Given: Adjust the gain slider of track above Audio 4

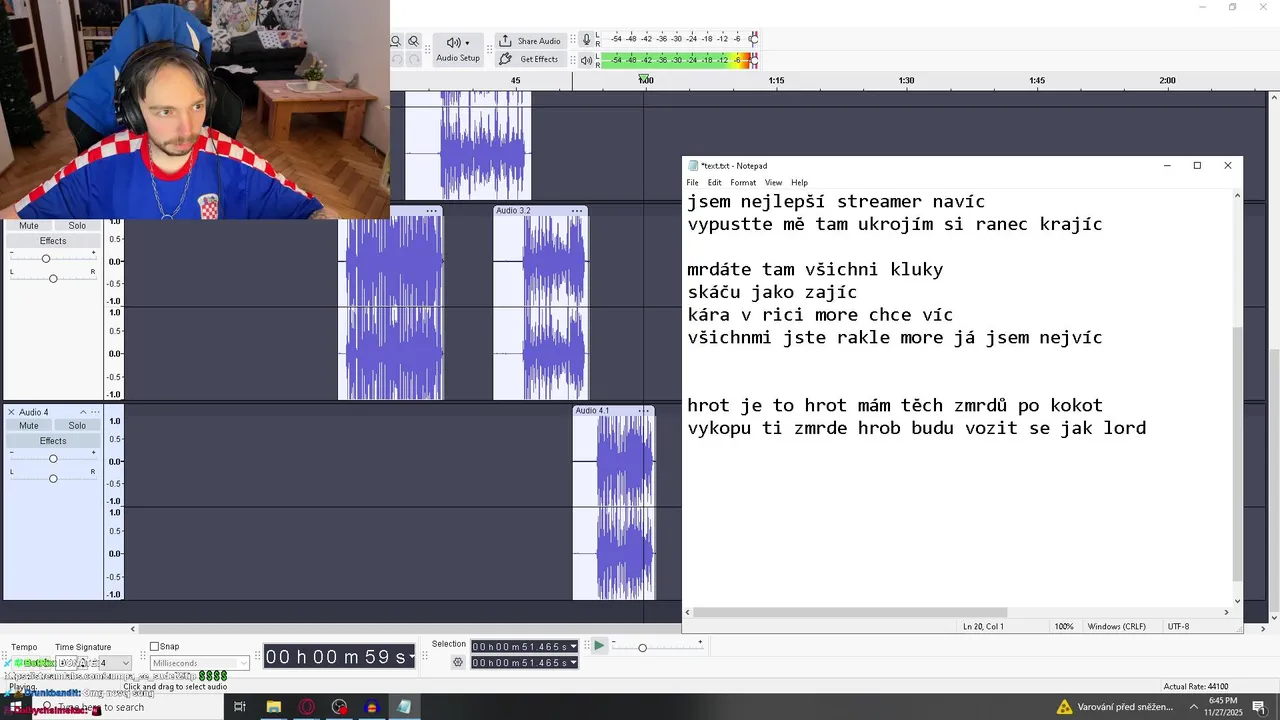Looking at the screenshot, I should [45, 259].
